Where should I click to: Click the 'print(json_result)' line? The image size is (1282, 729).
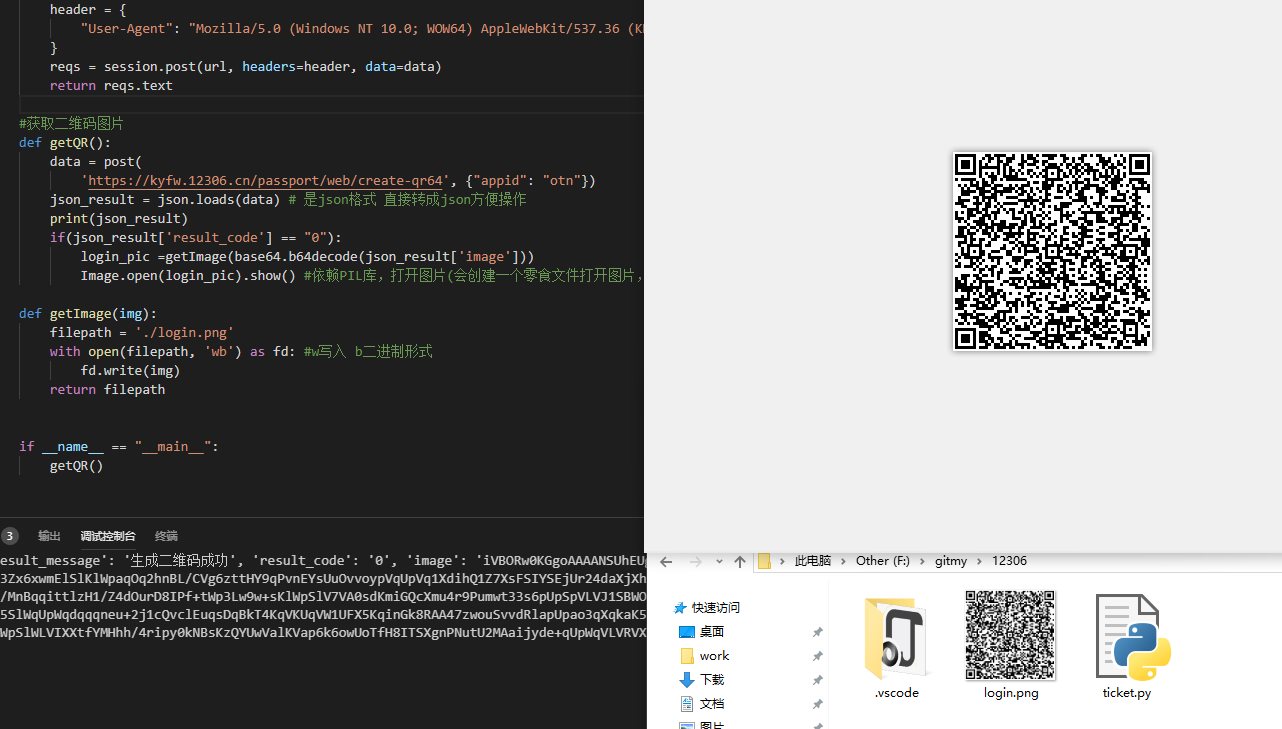click(x=119, y=219)
